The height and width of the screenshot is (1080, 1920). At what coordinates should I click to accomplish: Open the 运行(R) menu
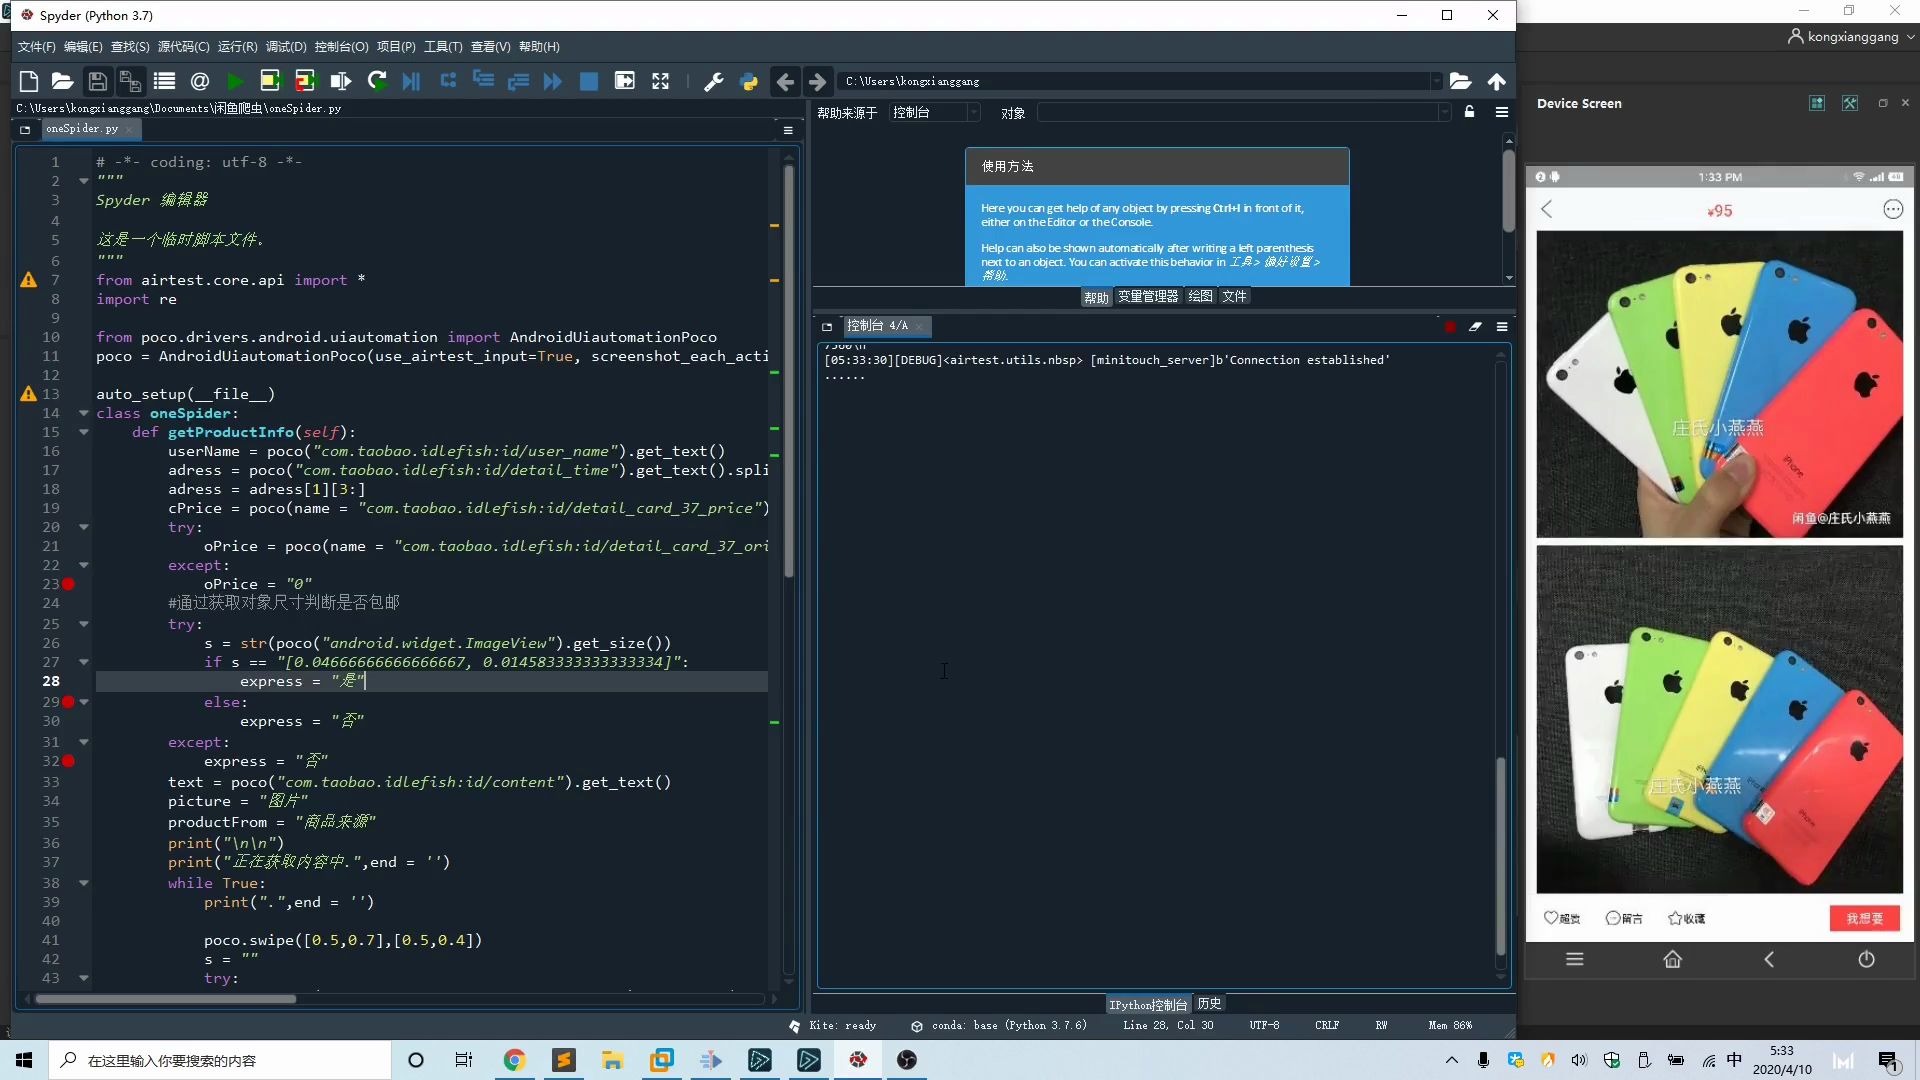pos(237,47)
